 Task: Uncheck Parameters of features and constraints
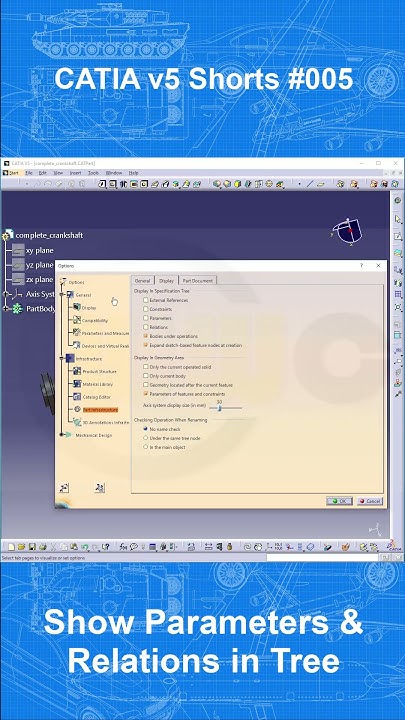pos(146,394)
